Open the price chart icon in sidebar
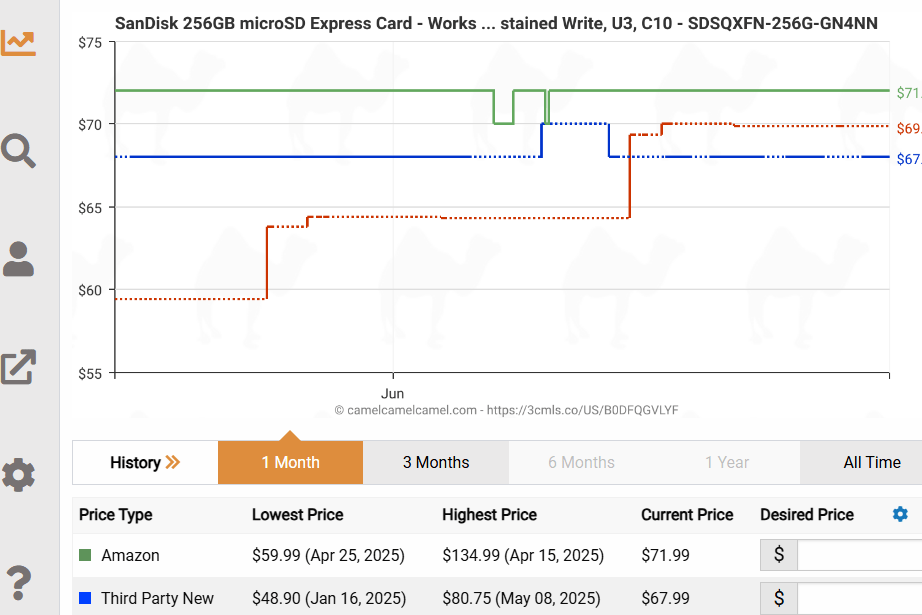The width and height of the screenshot is (922, 615). (18, 42)
